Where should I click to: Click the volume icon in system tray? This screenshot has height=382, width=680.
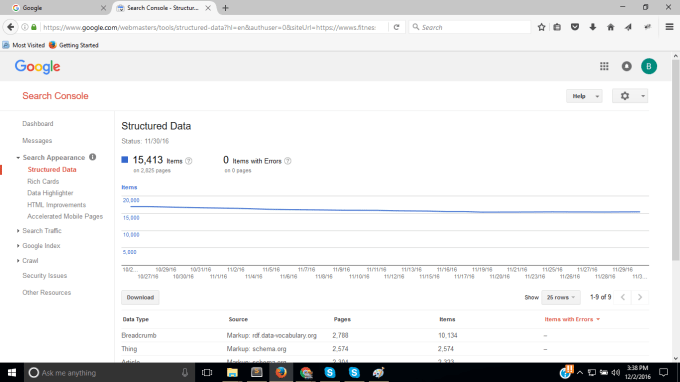615,372
